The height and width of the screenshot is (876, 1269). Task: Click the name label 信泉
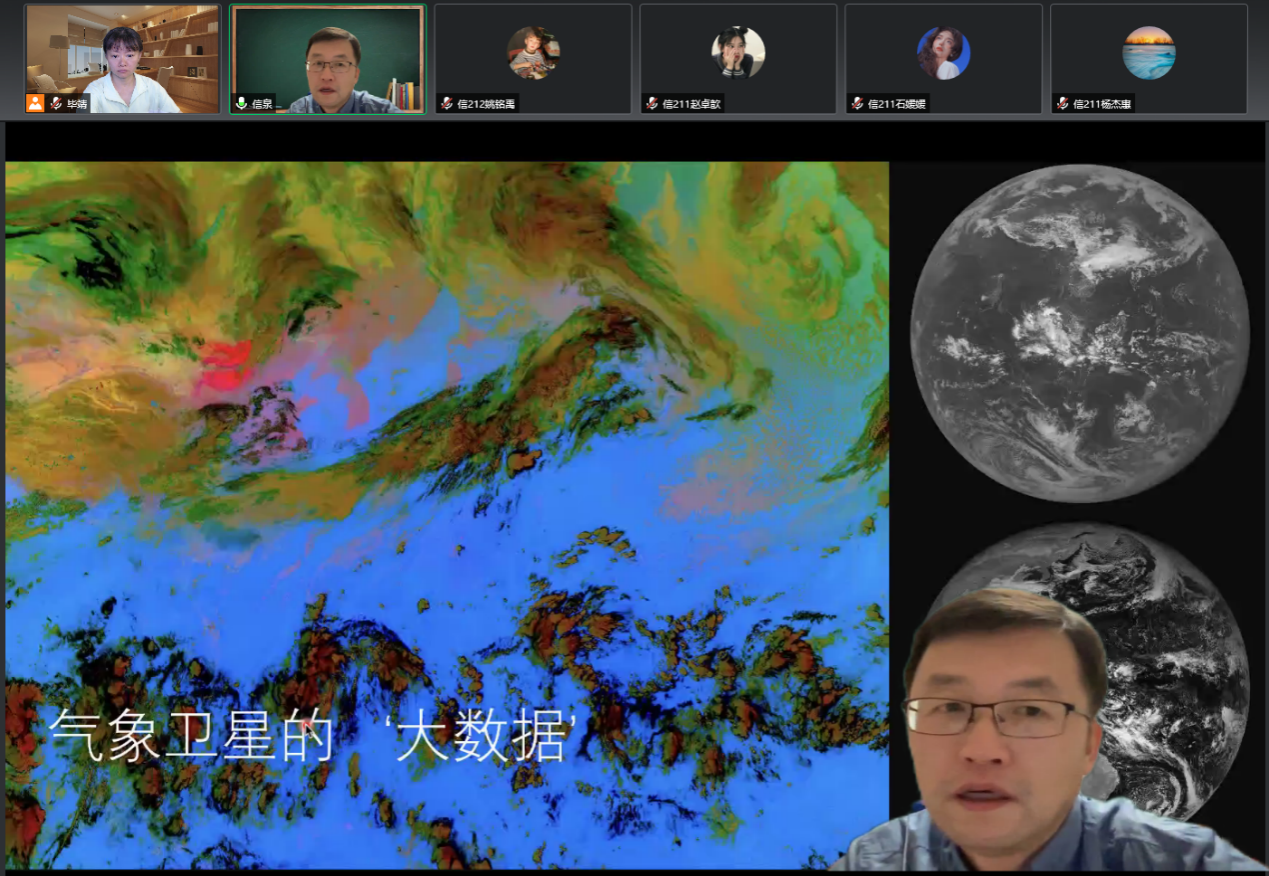pos(262,103)
